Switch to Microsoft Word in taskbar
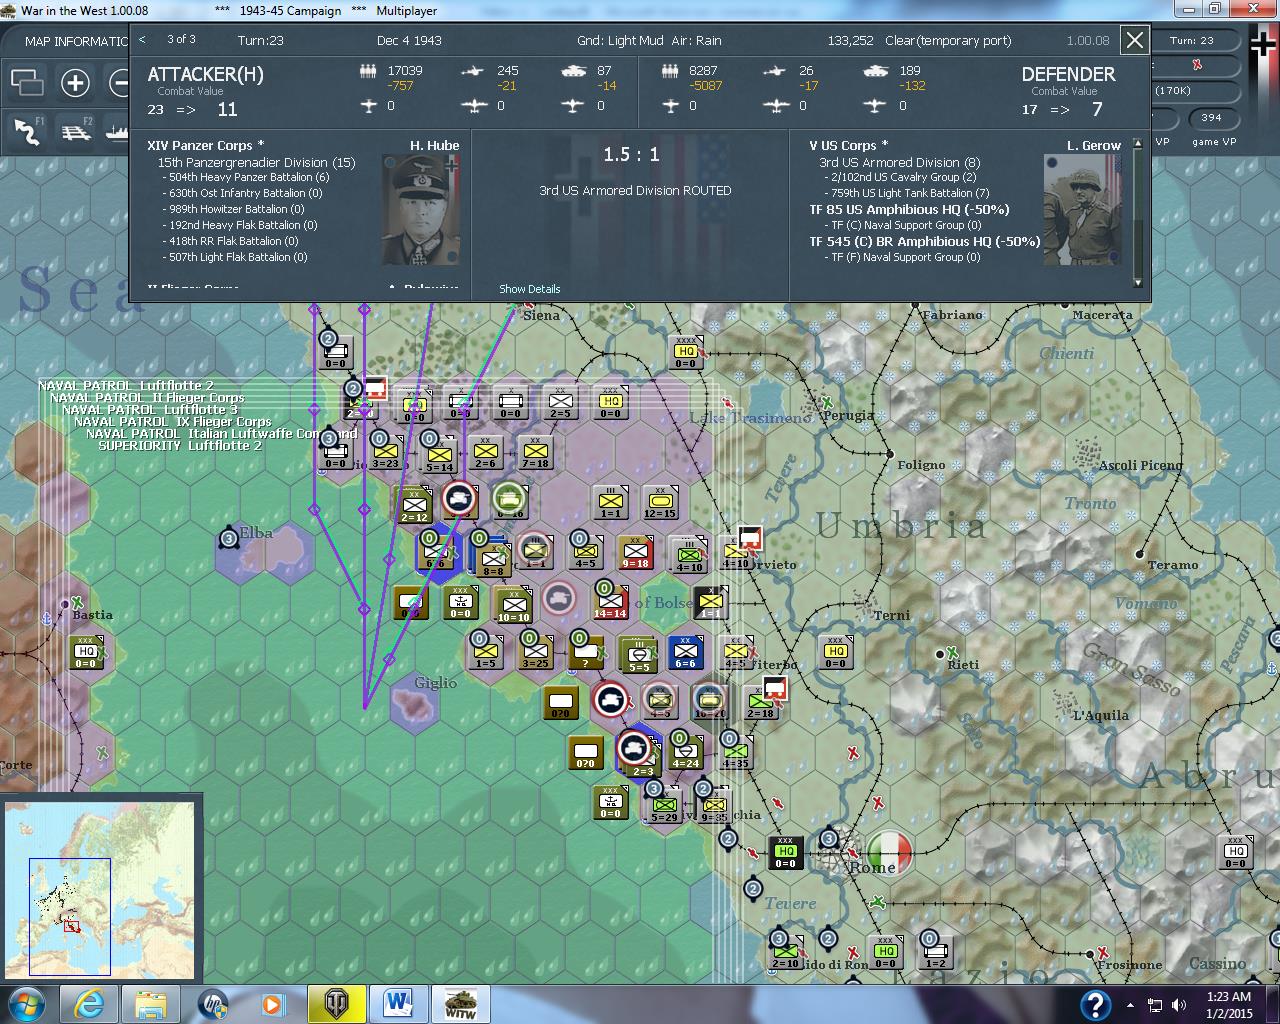This screenshot has height=1024, width=1280. (399, 1004)
